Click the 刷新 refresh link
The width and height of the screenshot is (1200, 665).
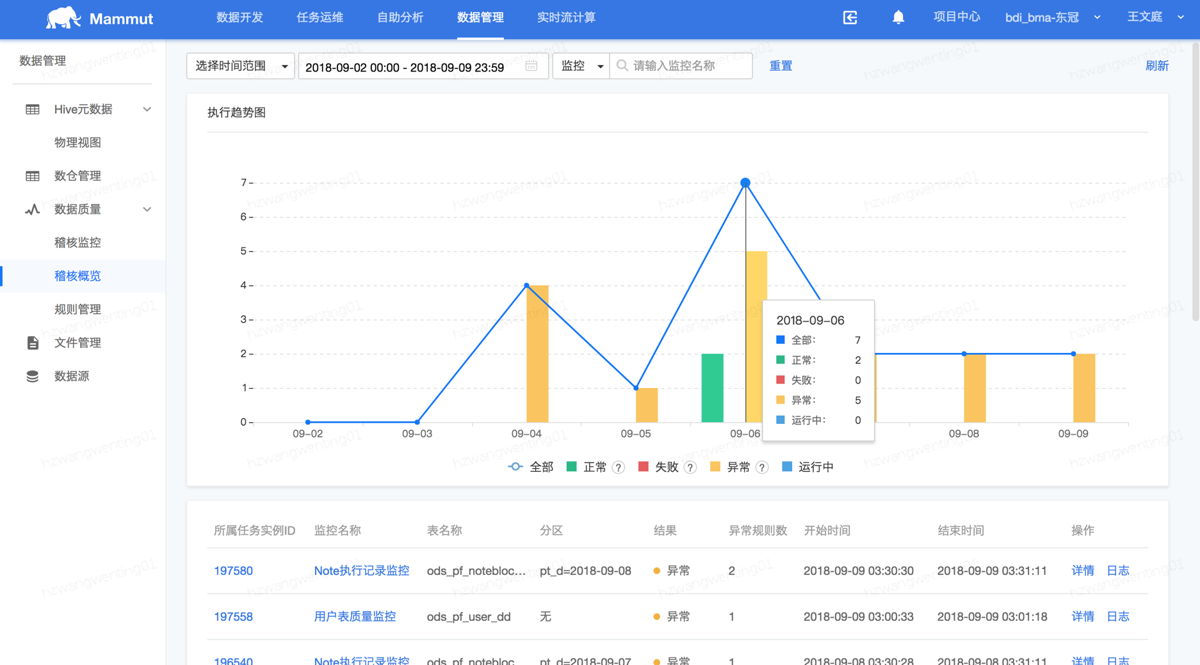pos(1156,66)
